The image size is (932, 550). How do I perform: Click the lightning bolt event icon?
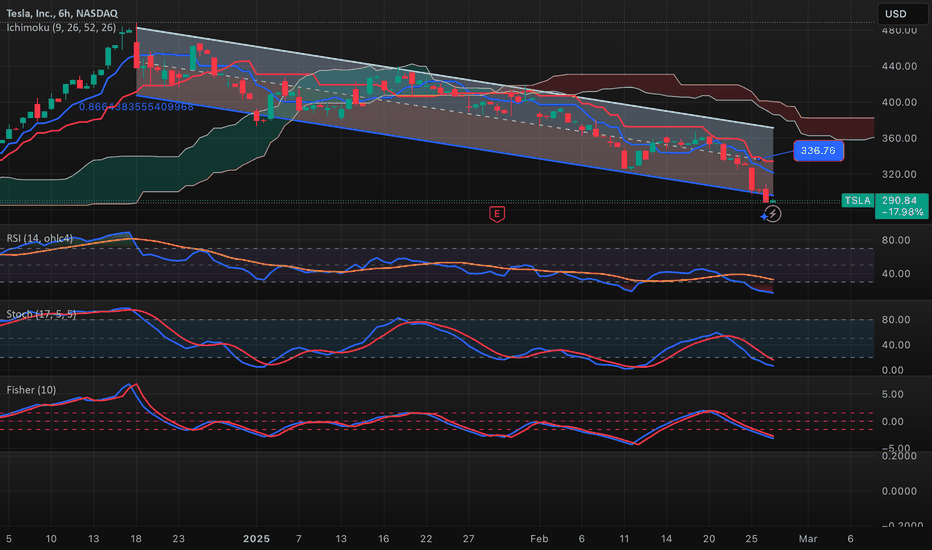click(773, 214)
